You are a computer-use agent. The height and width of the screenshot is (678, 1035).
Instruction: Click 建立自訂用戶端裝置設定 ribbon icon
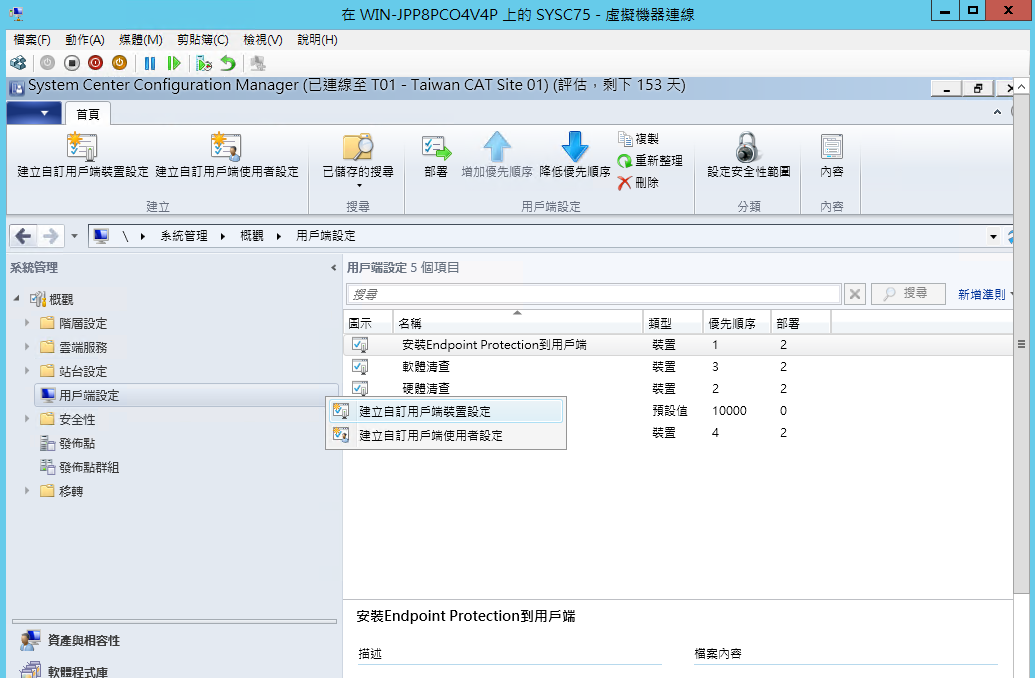tap(83, 147)
